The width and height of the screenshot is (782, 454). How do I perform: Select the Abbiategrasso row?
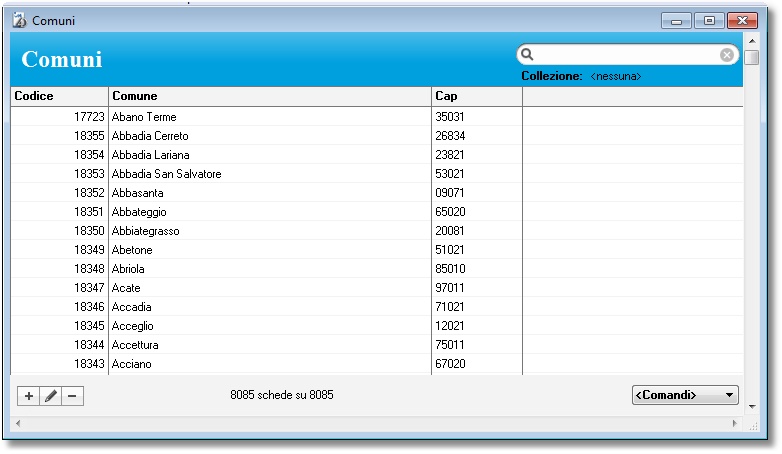pos(146,231)
